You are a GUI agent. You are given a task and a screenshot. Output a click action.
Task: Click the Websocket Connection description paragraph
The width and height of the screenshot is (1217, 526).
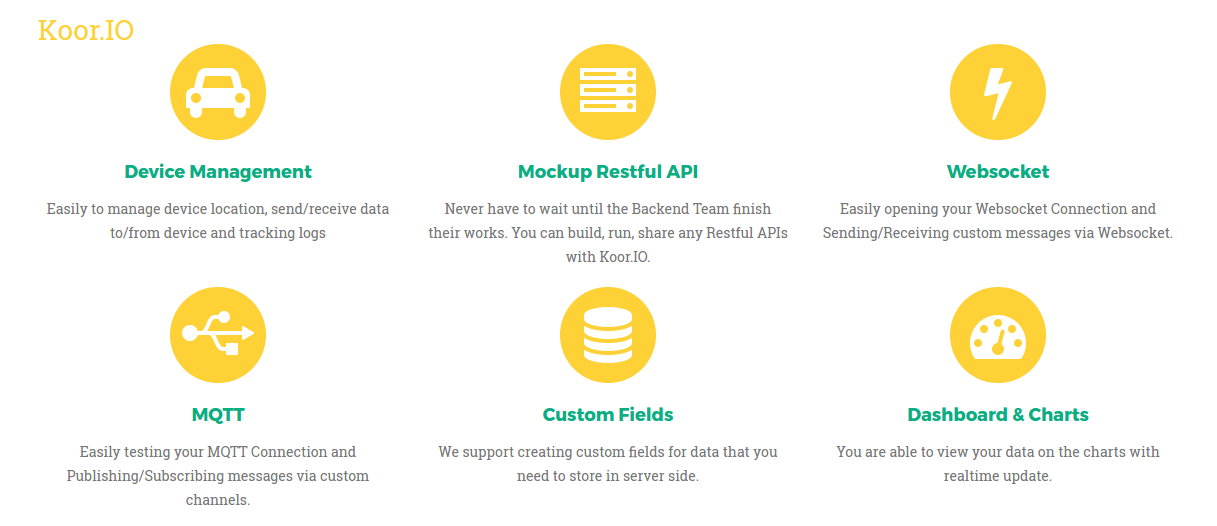(x=998, y=221)
